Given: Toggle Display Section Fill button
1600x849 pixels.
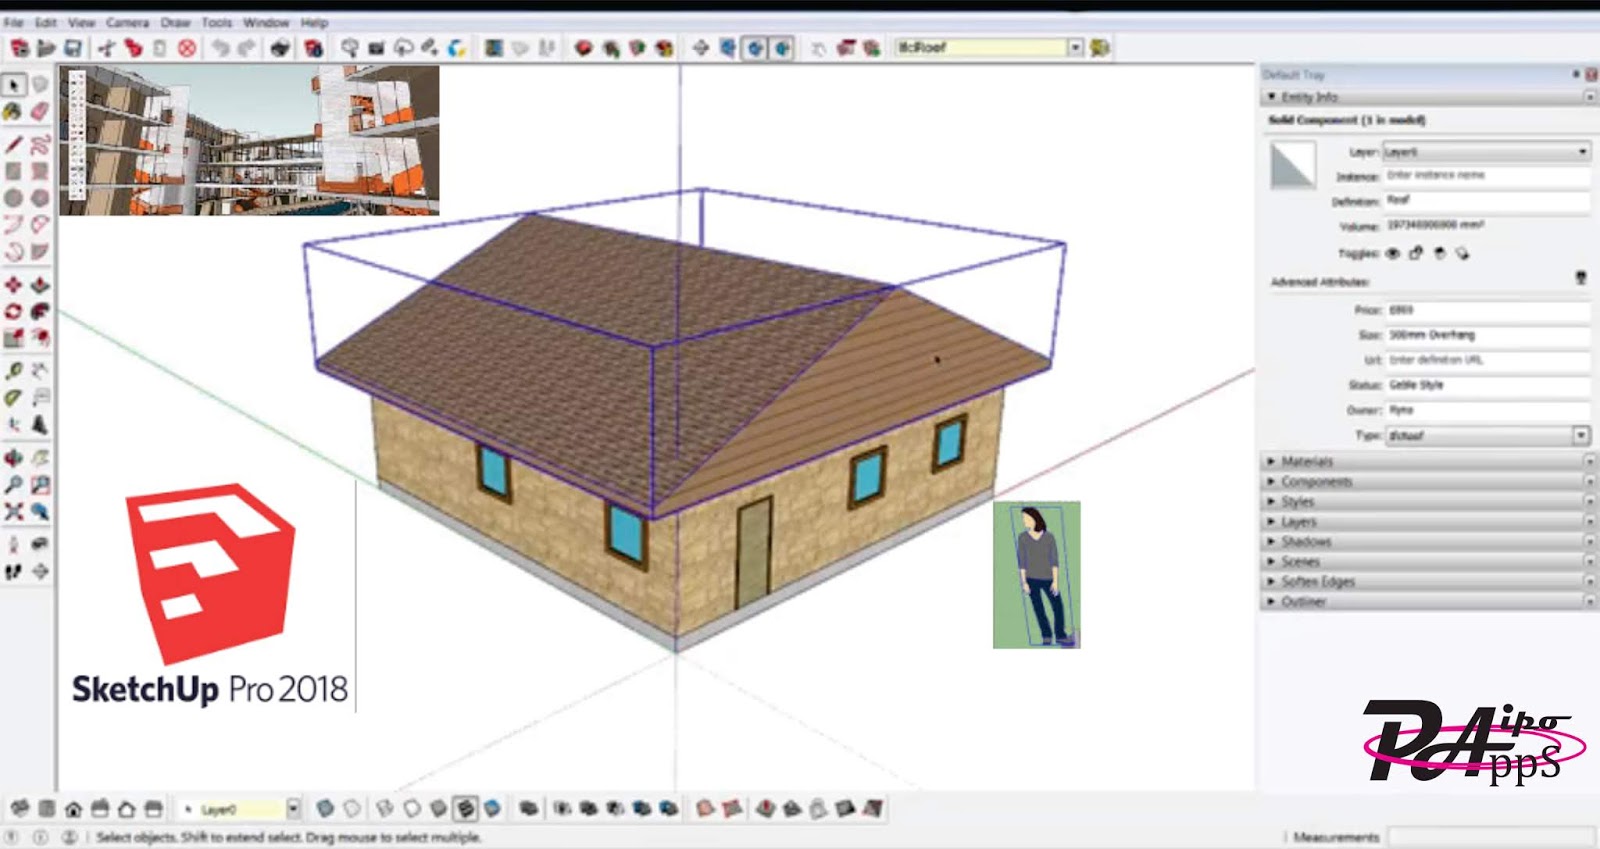Looking at the screenshot, I should 782,47.
